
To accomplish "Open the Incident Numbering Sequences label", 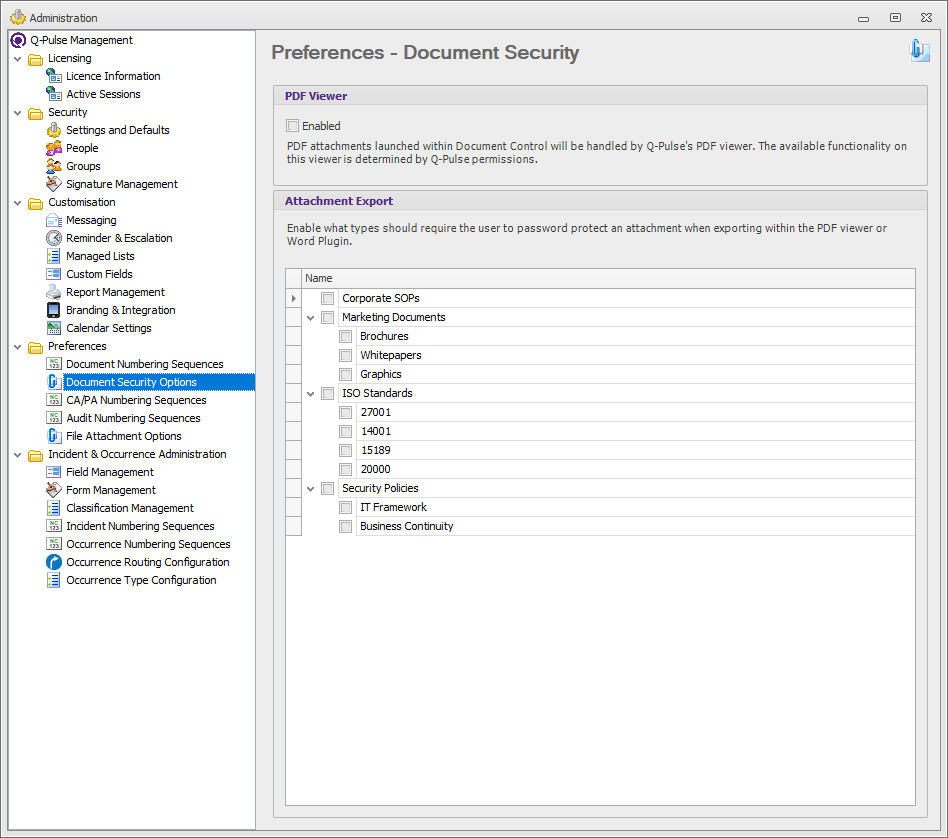I will [x=140, y=526].
